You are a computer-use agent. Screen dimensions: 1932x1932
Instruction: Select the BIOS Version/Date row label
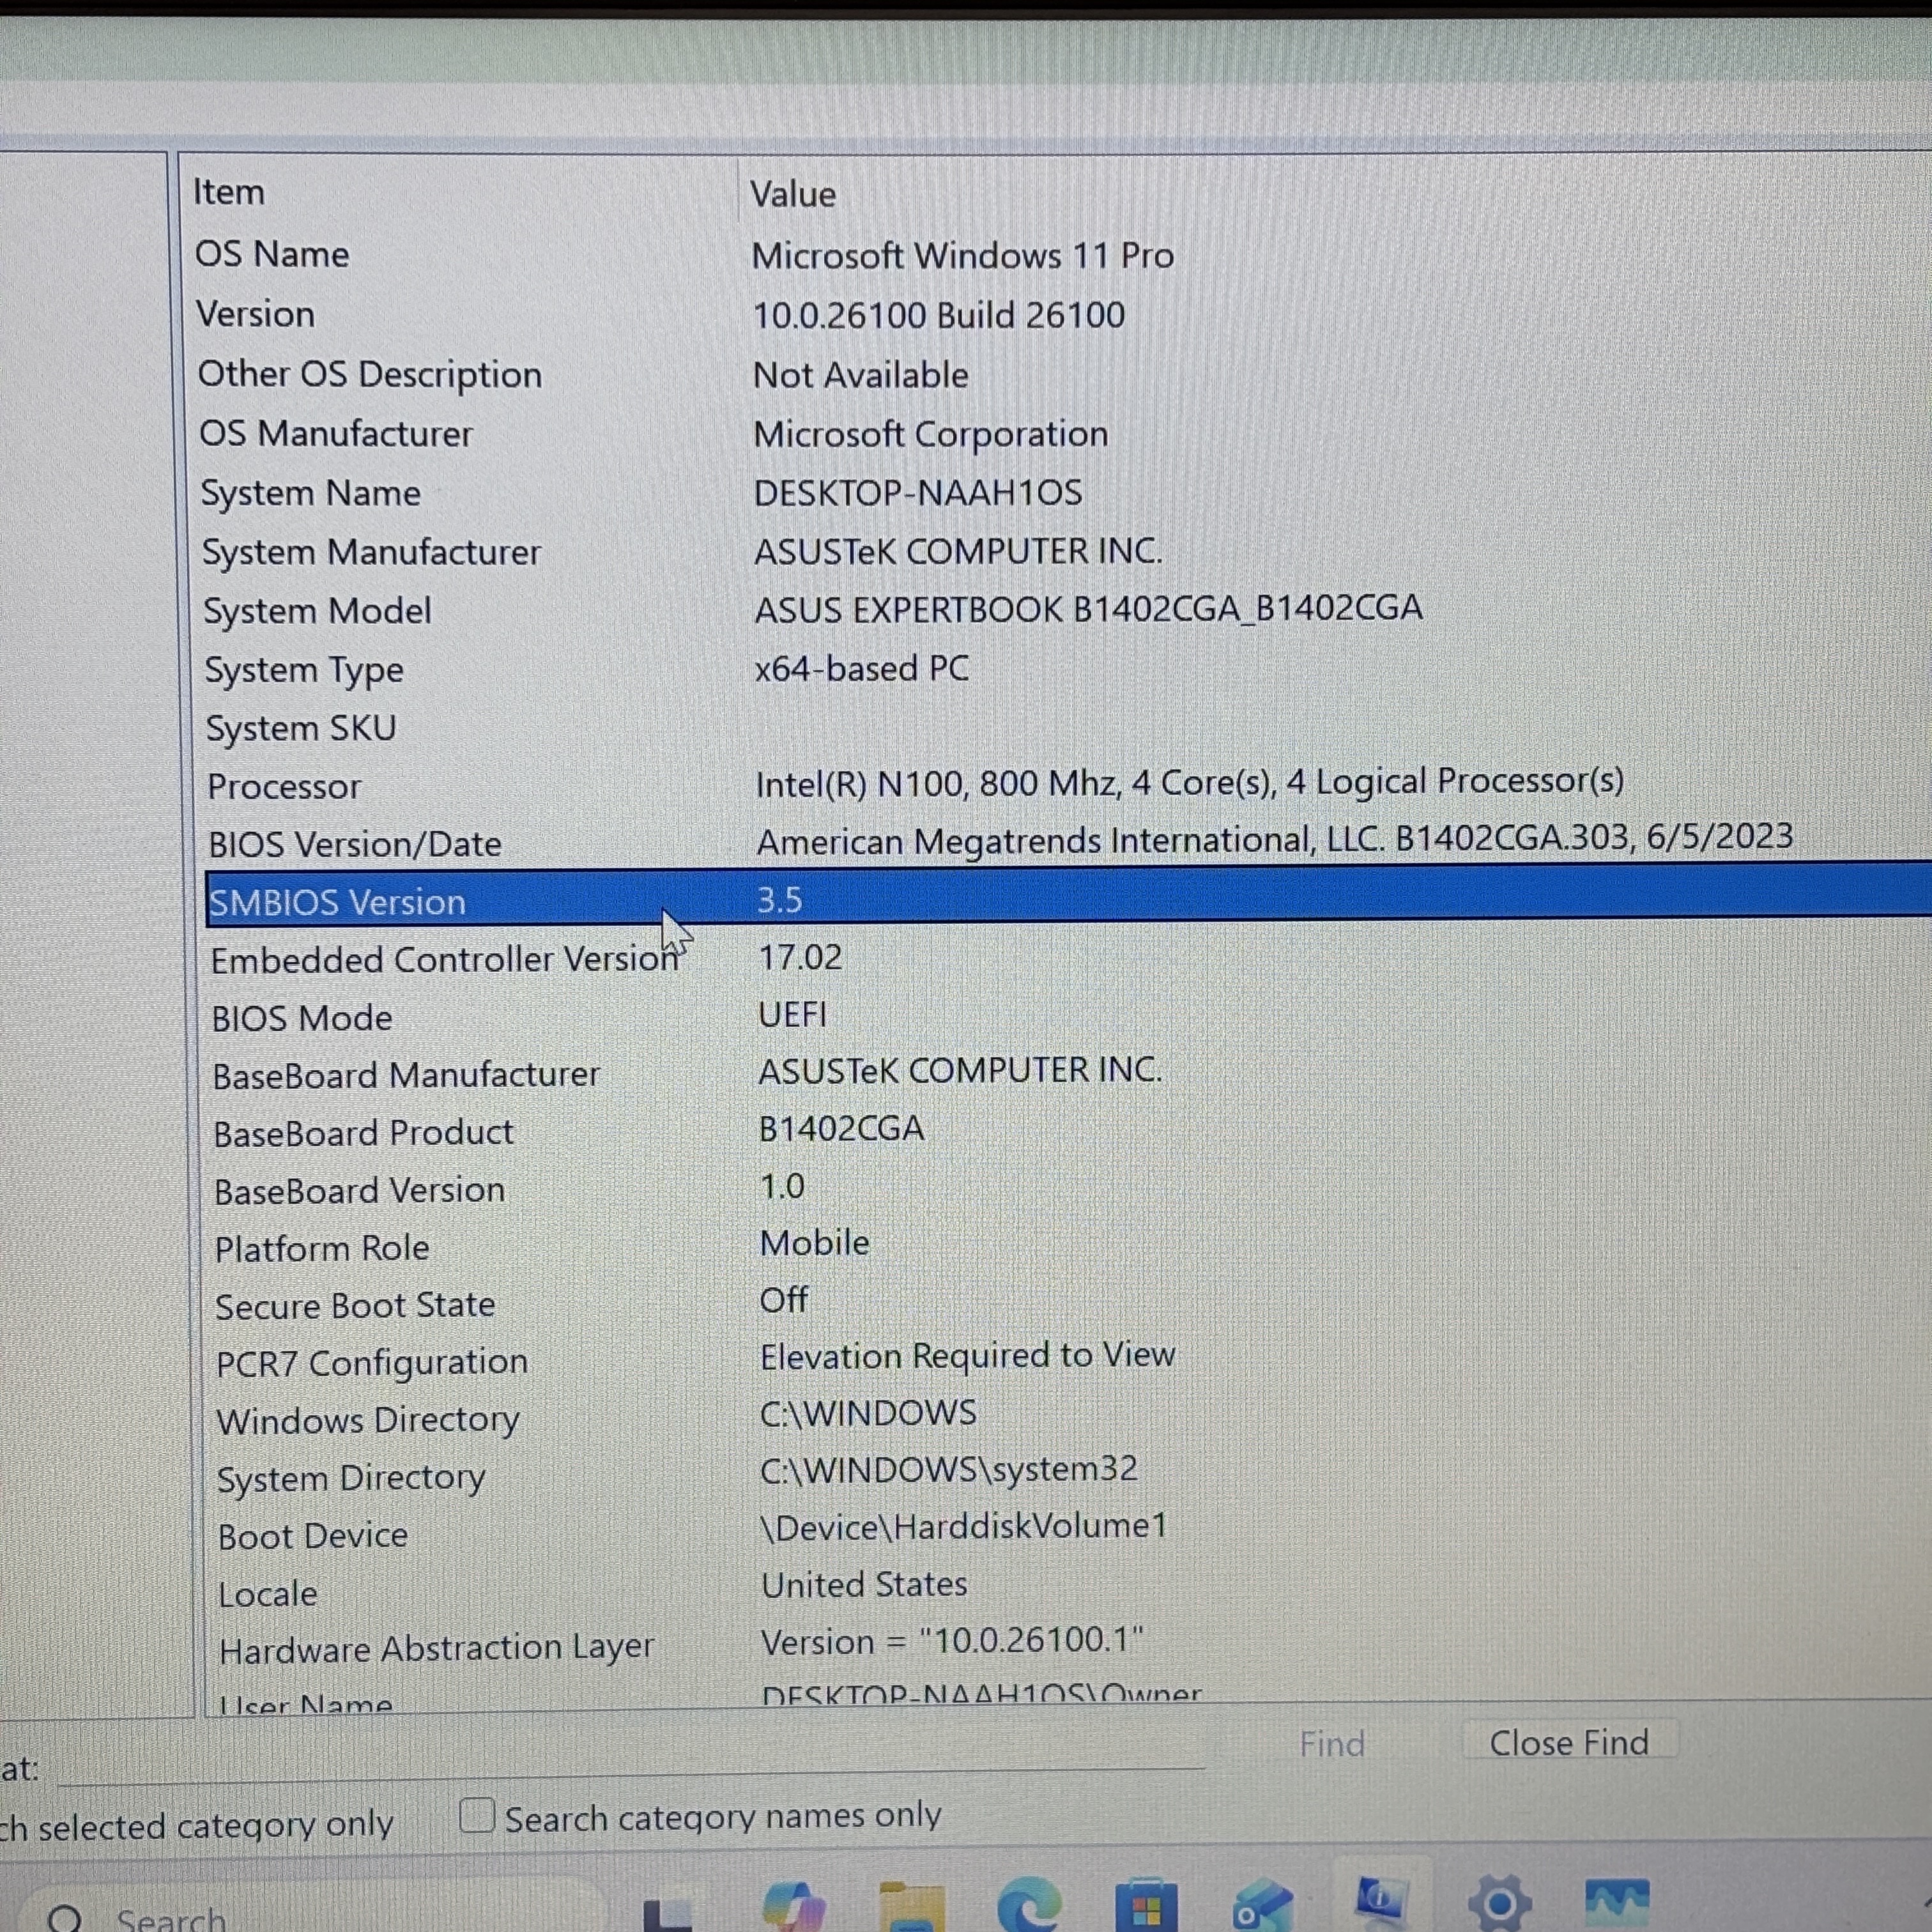[355, 845]
